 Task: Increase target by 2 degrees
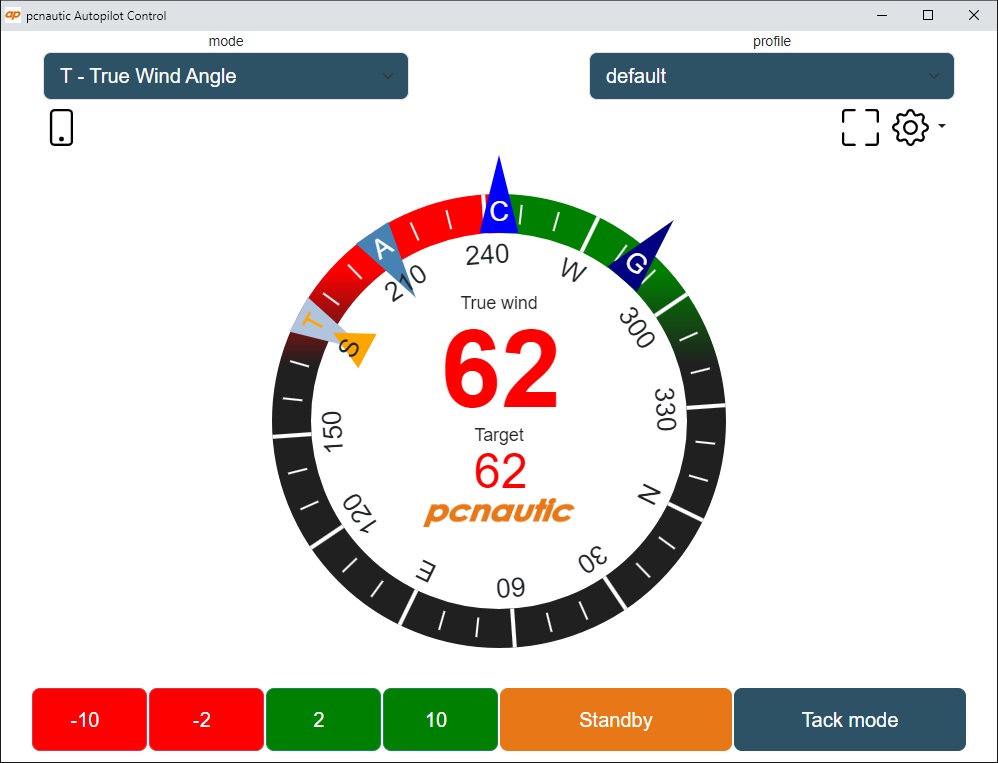pos(323,719)
